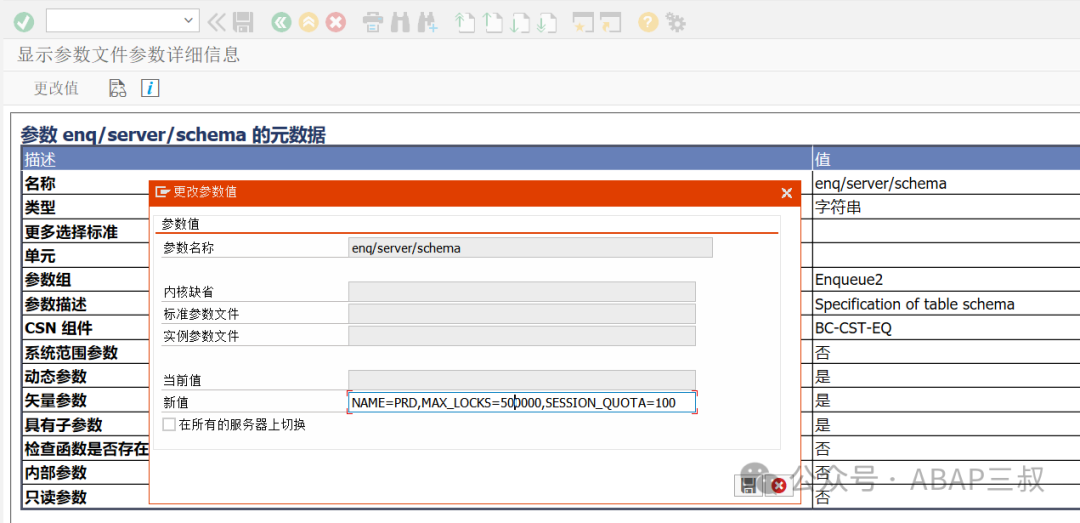Collapse the command field with double chevron

tap(216, 22)
